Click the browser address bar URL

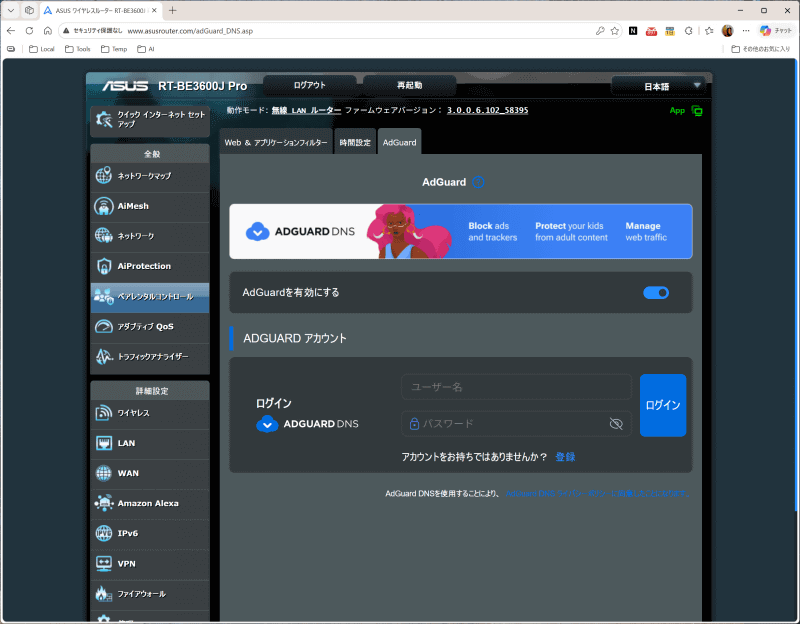coord(190,31)
